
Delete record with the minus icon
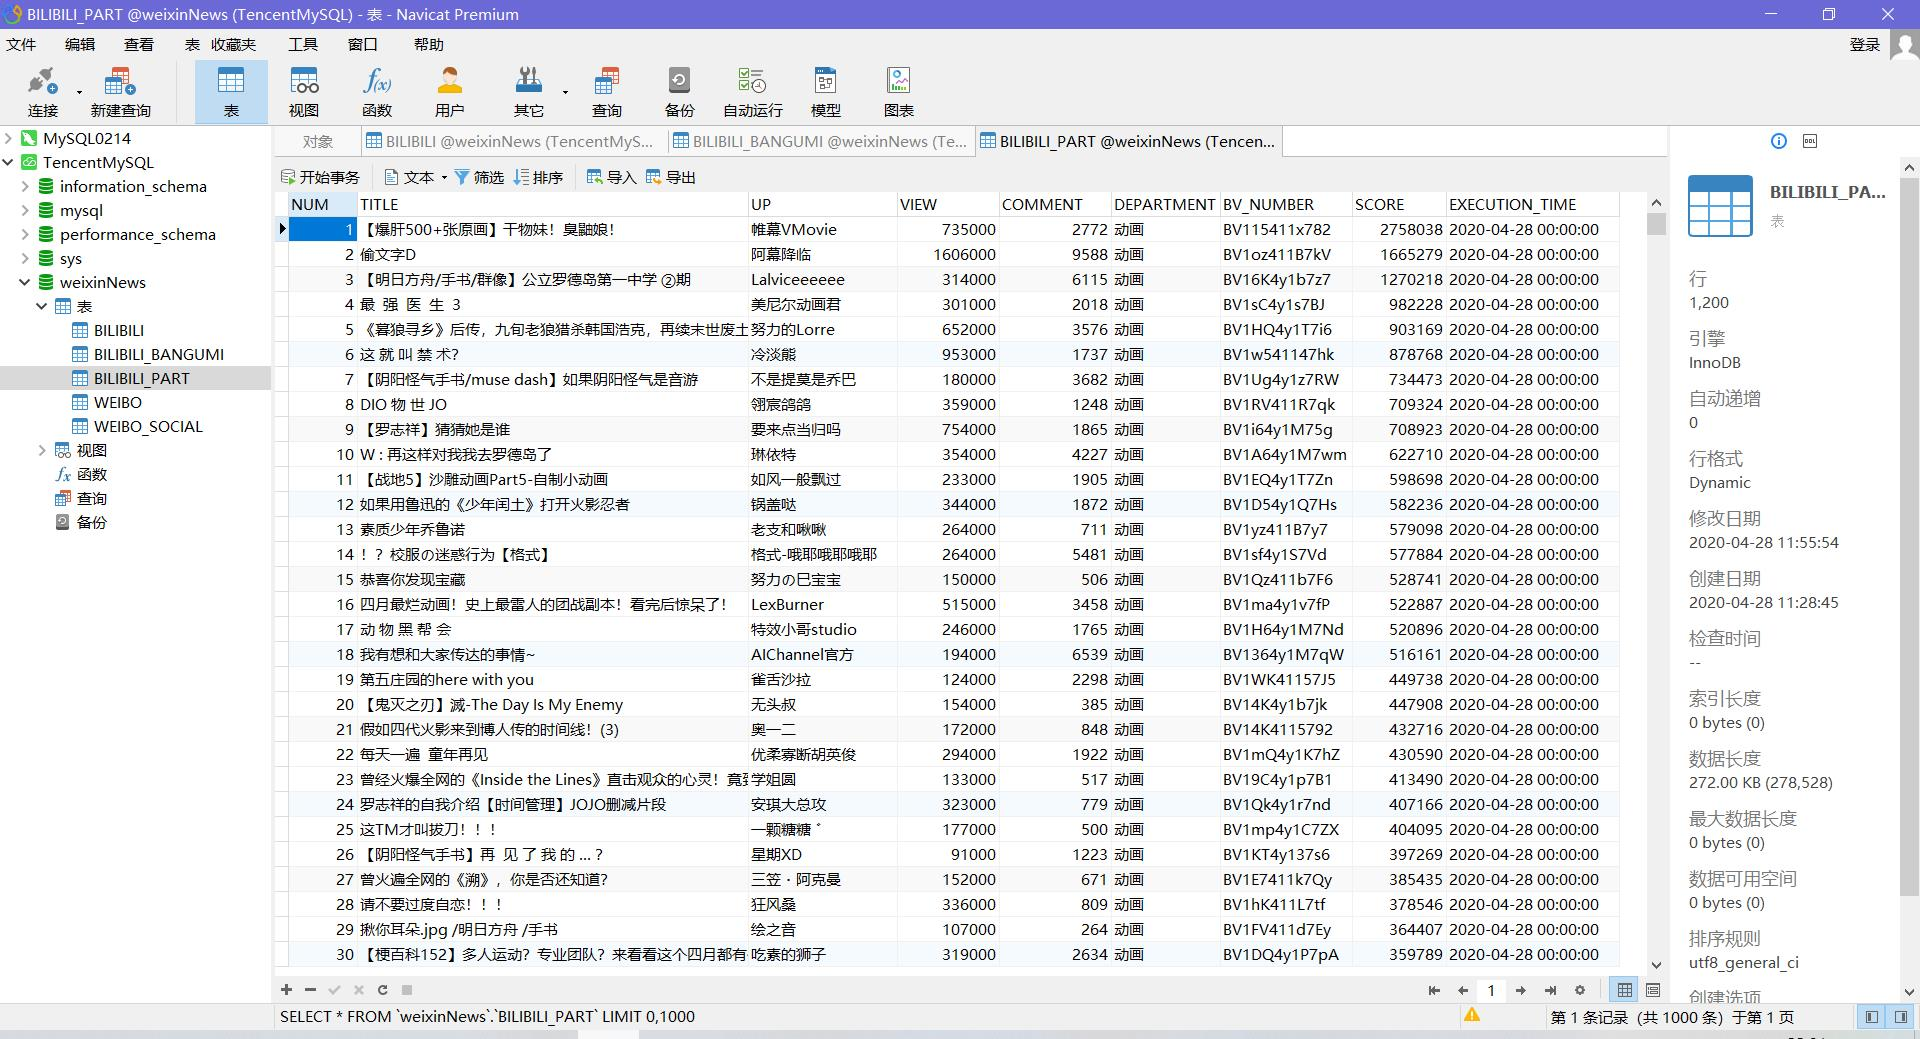(310, 989)
